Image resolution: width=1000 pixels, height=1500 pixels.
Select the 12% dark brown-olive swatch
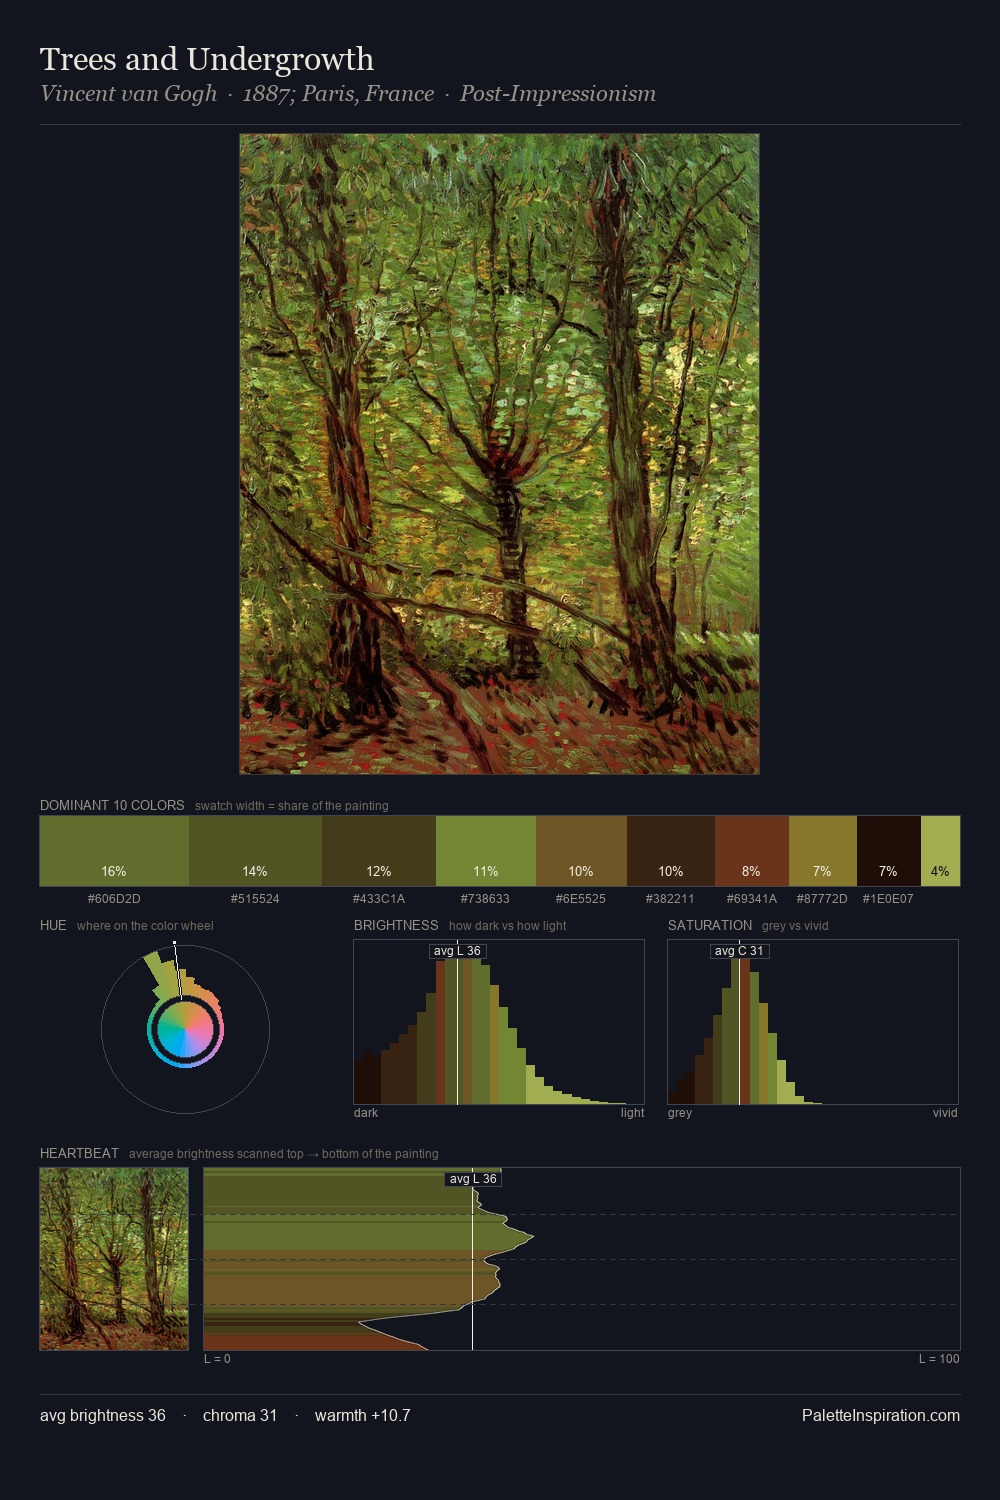[x=379, y=851]
